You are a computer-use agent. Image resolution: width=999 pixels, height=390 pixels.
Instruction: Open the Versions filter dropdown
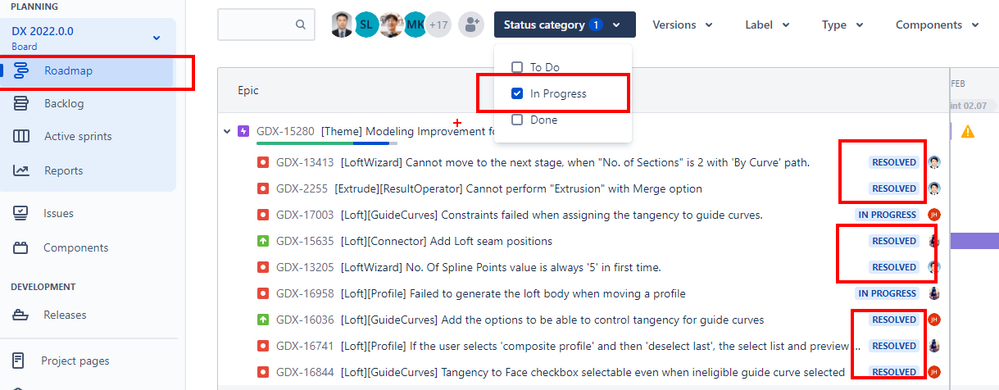click(x=682, y=25)
